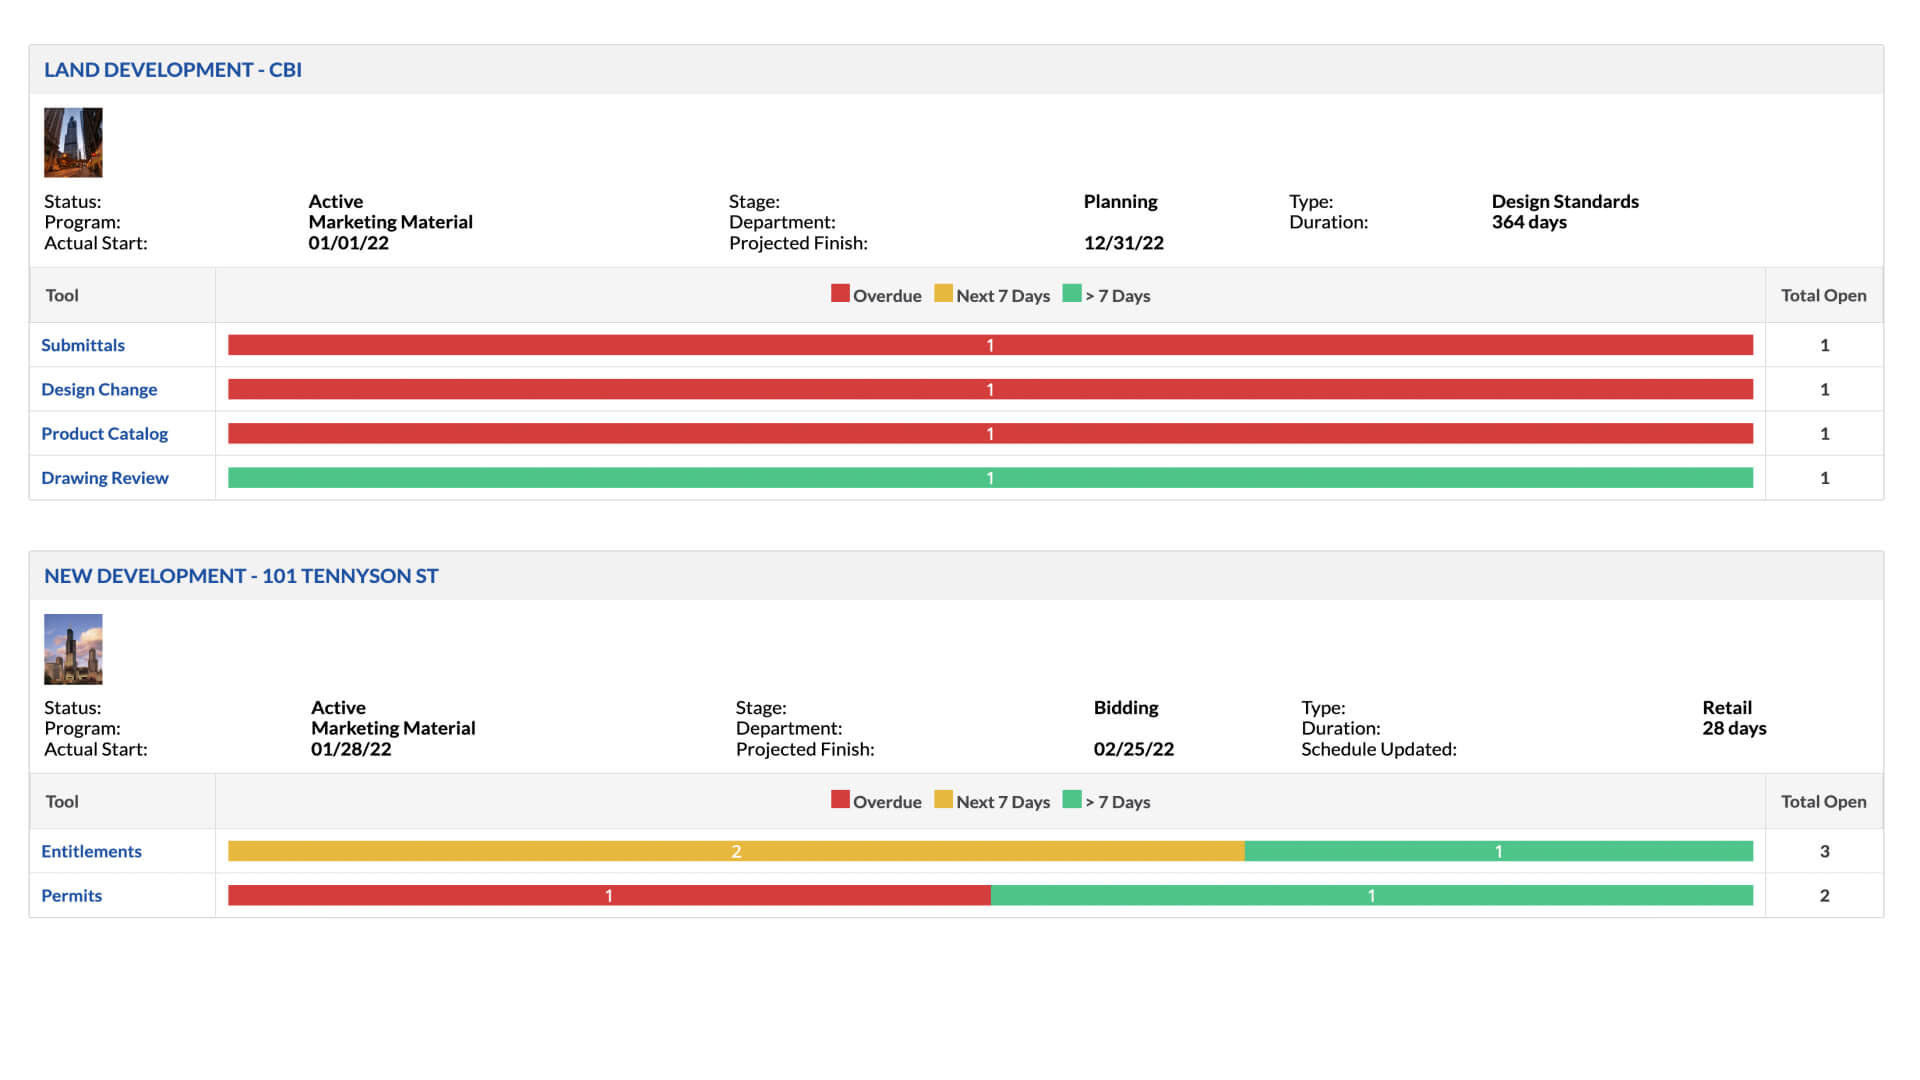Open the Product Catalog tool link

[x=104, y=434]
